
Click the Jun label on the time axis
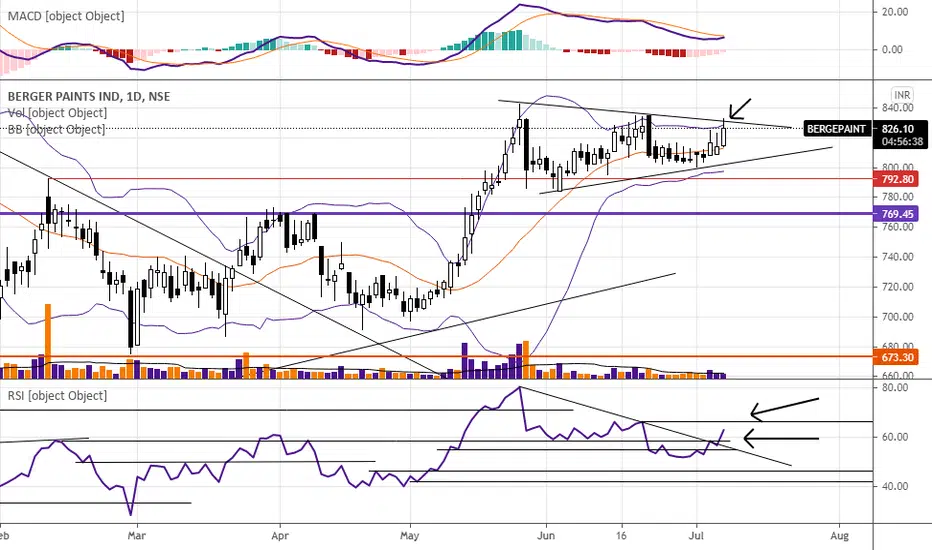[546, 535]
